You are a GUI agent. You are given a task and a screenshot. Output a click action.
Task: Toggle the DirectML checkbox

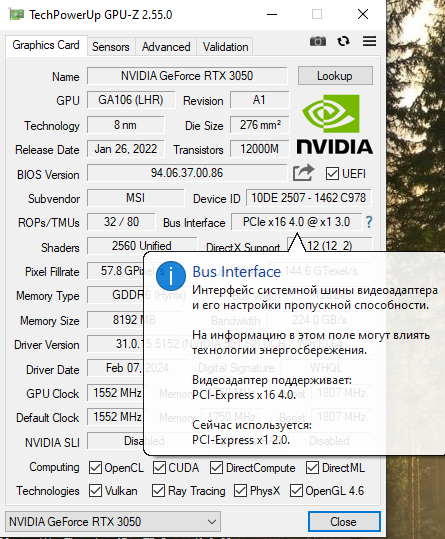point(312,468)
